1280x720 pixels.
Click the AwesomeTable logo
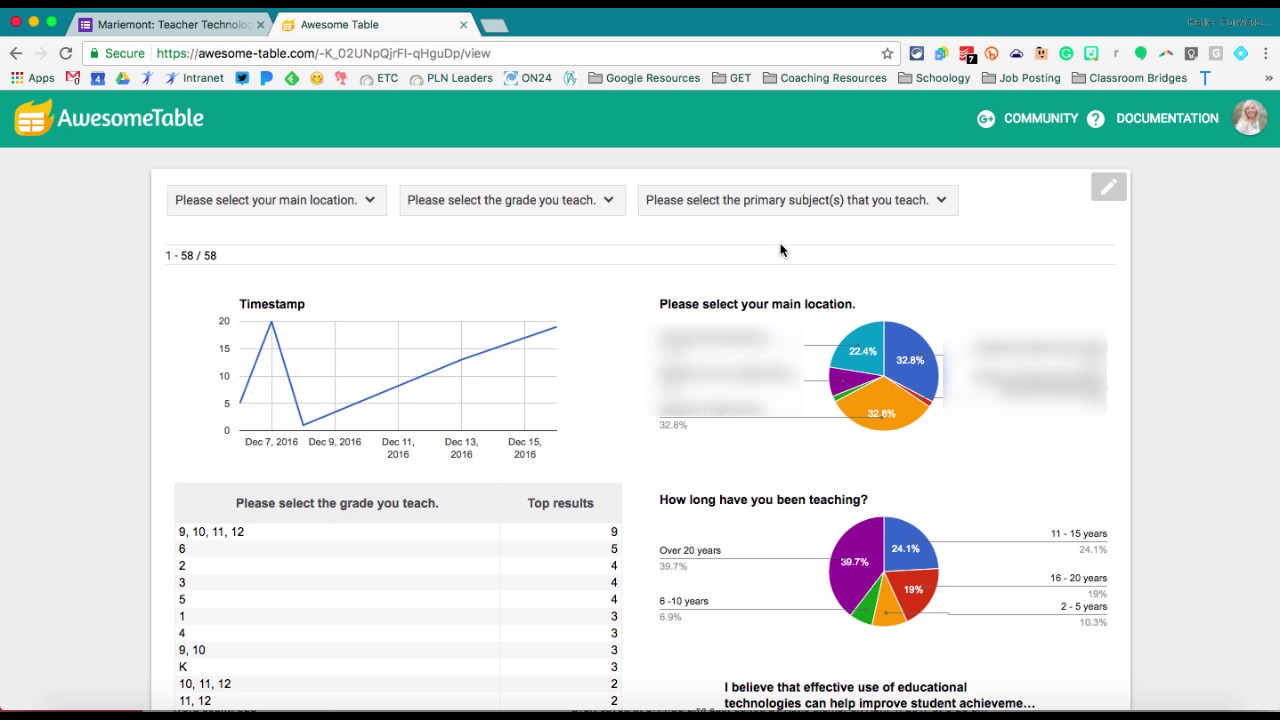(x=109, y=118)
